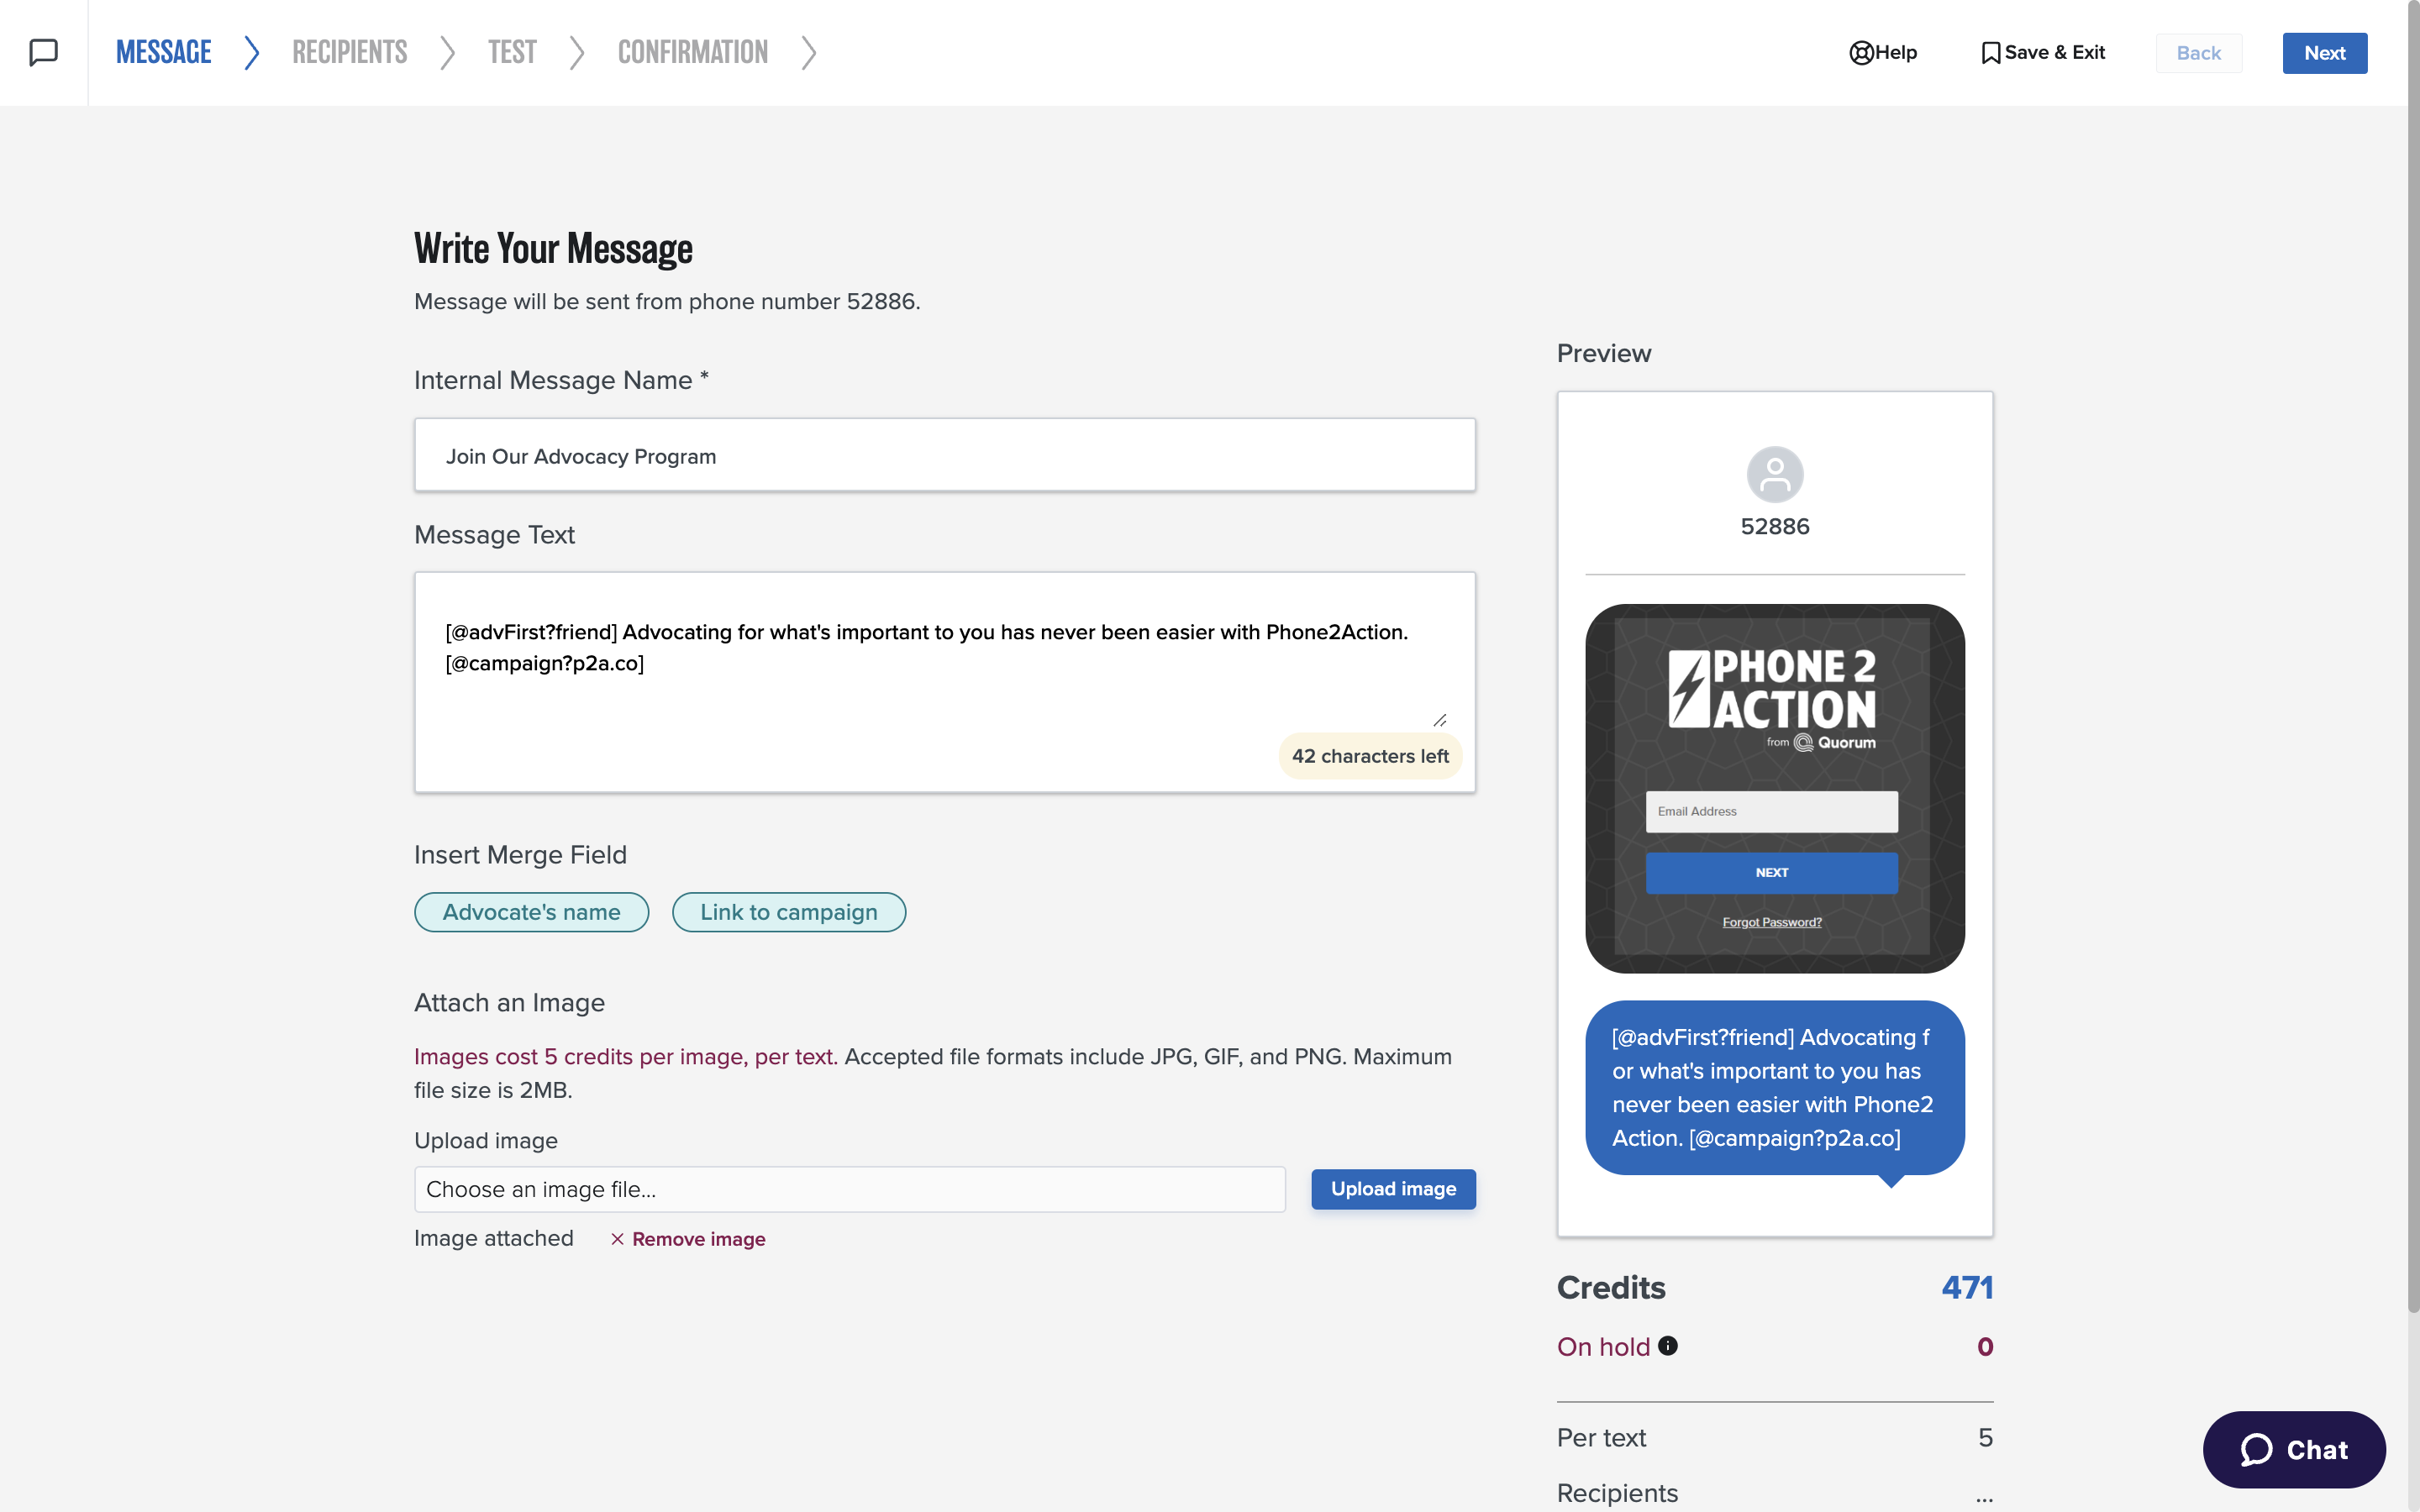The height and width of the screenshot is (1512, 2420).
Task: Click the Forgot Password link in the preview
Action: click(x=1772, y=921)
